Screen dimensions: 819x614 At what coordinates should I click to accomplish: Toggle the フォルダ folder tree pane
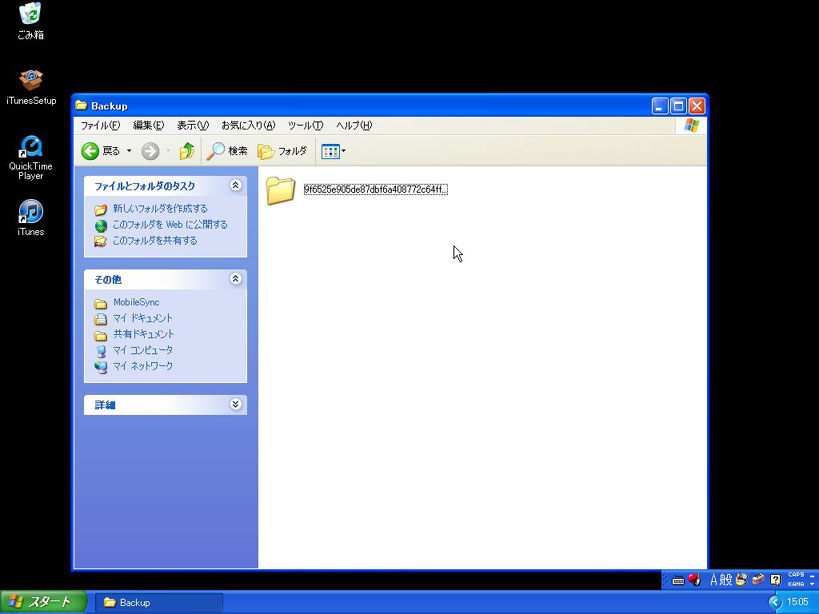282,151
